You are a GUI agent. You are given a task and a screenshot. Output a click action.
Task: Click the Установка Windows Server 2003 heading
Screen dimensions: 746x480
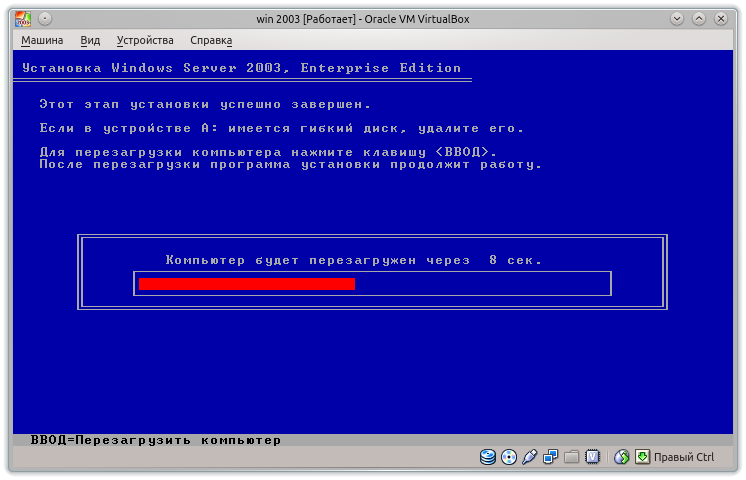242,68
